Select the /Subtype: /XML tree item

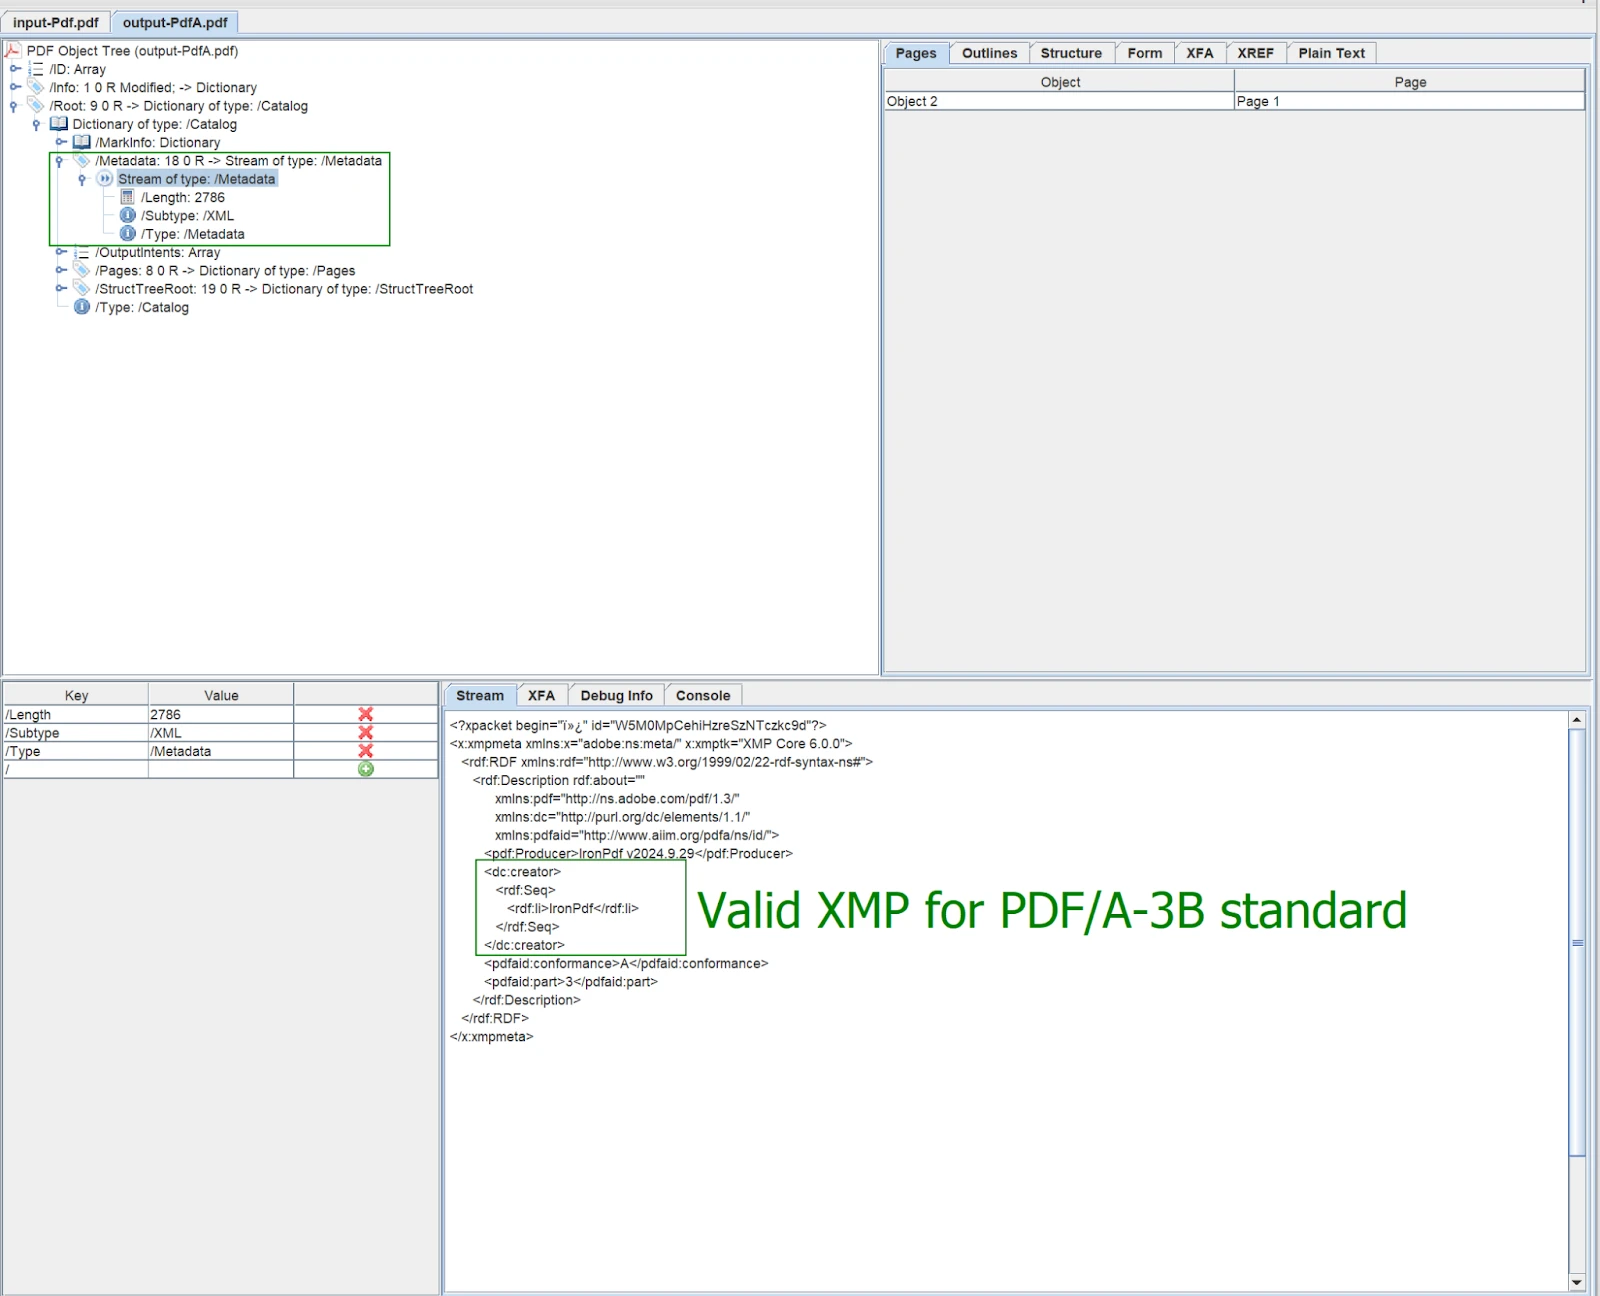click(187, 216)
